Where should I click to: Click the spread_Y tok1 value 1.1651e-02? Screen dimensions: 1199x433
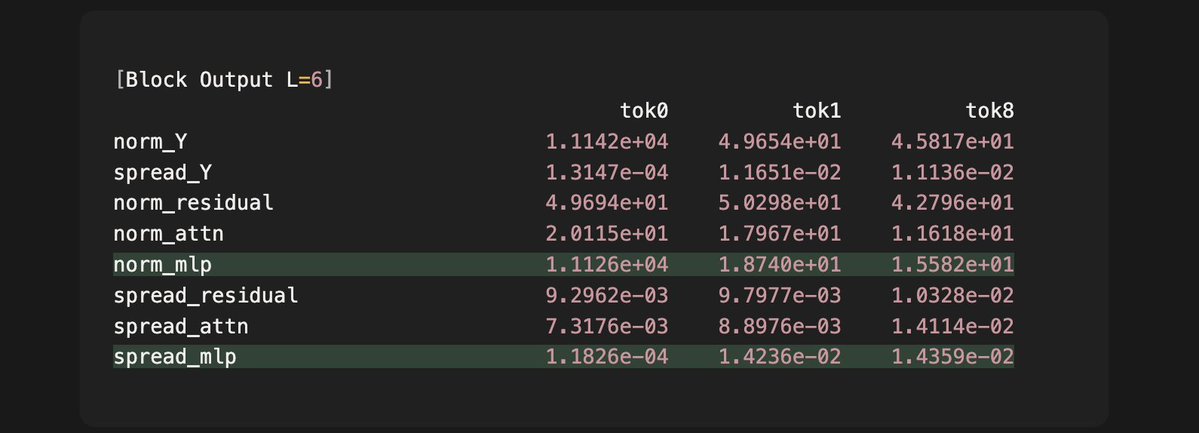point(780,173)
